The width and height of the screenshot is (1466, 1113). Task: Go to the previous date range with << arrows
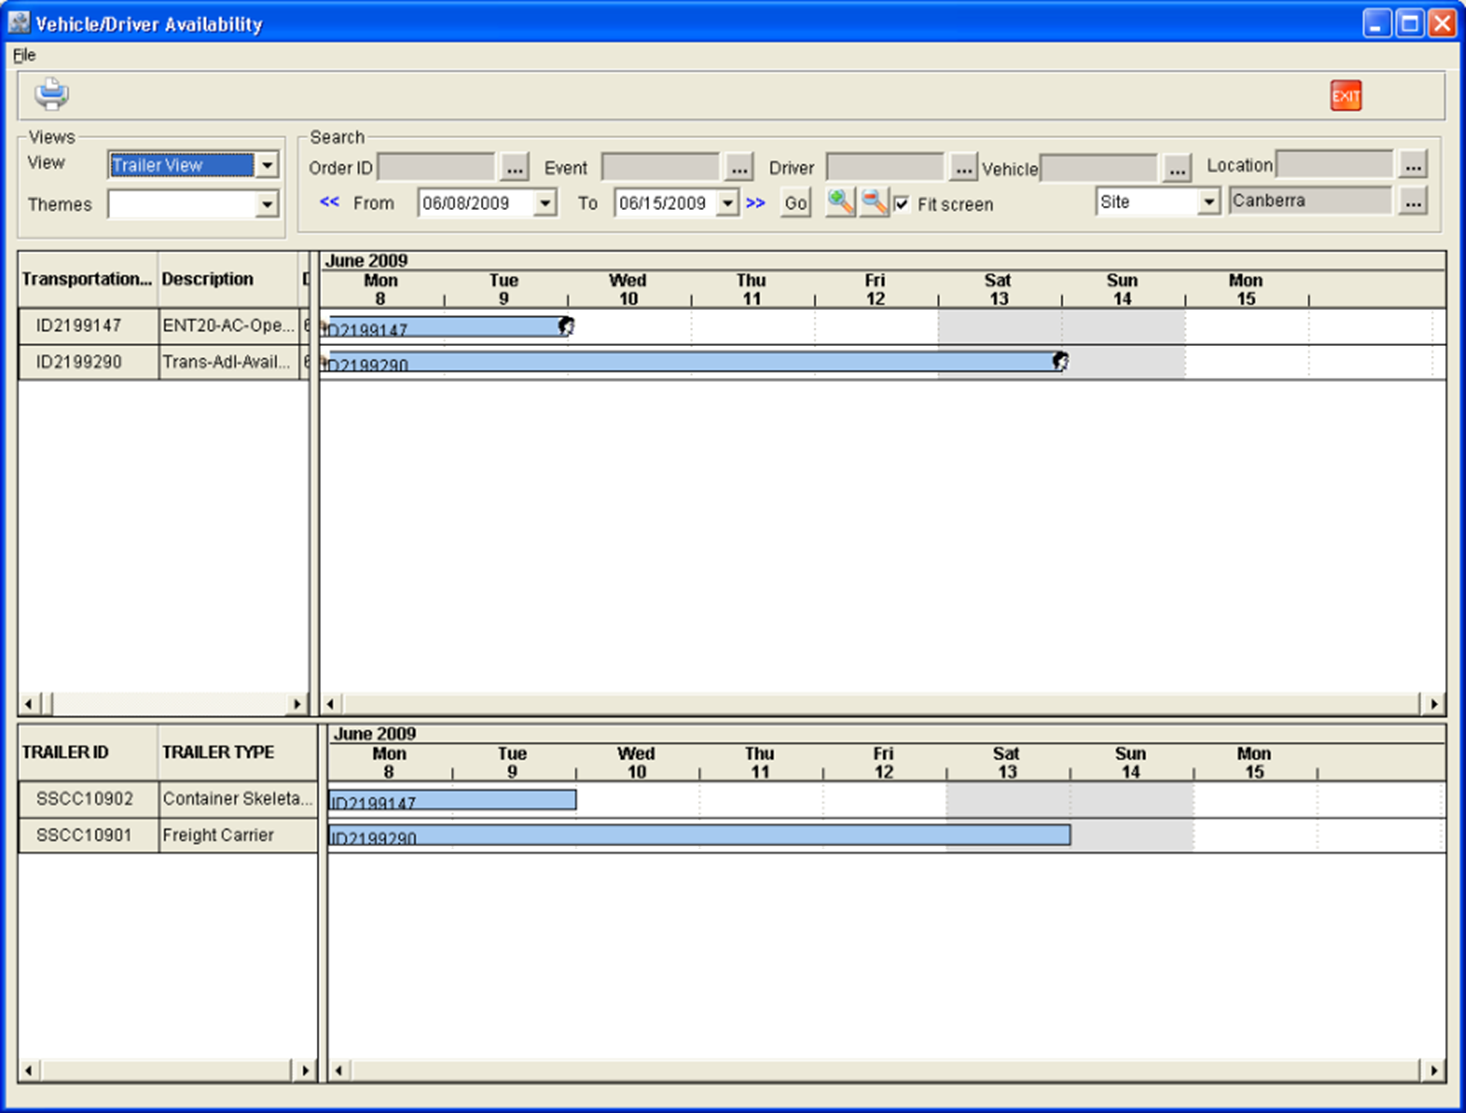tap(329, 202)
